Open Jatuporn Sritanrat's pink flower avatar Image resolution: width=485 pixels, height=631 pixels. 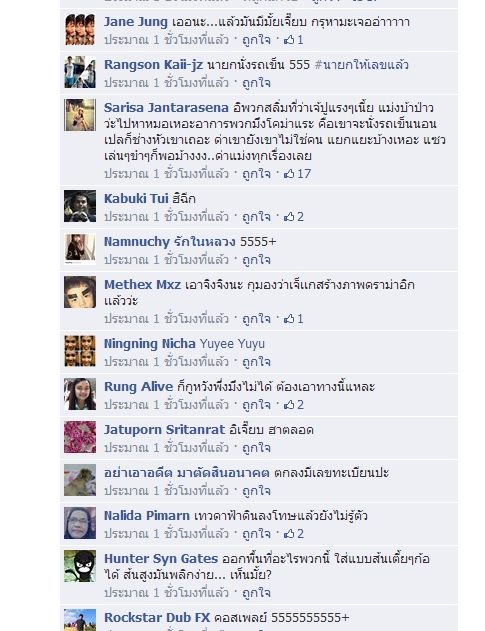point(80,437)
